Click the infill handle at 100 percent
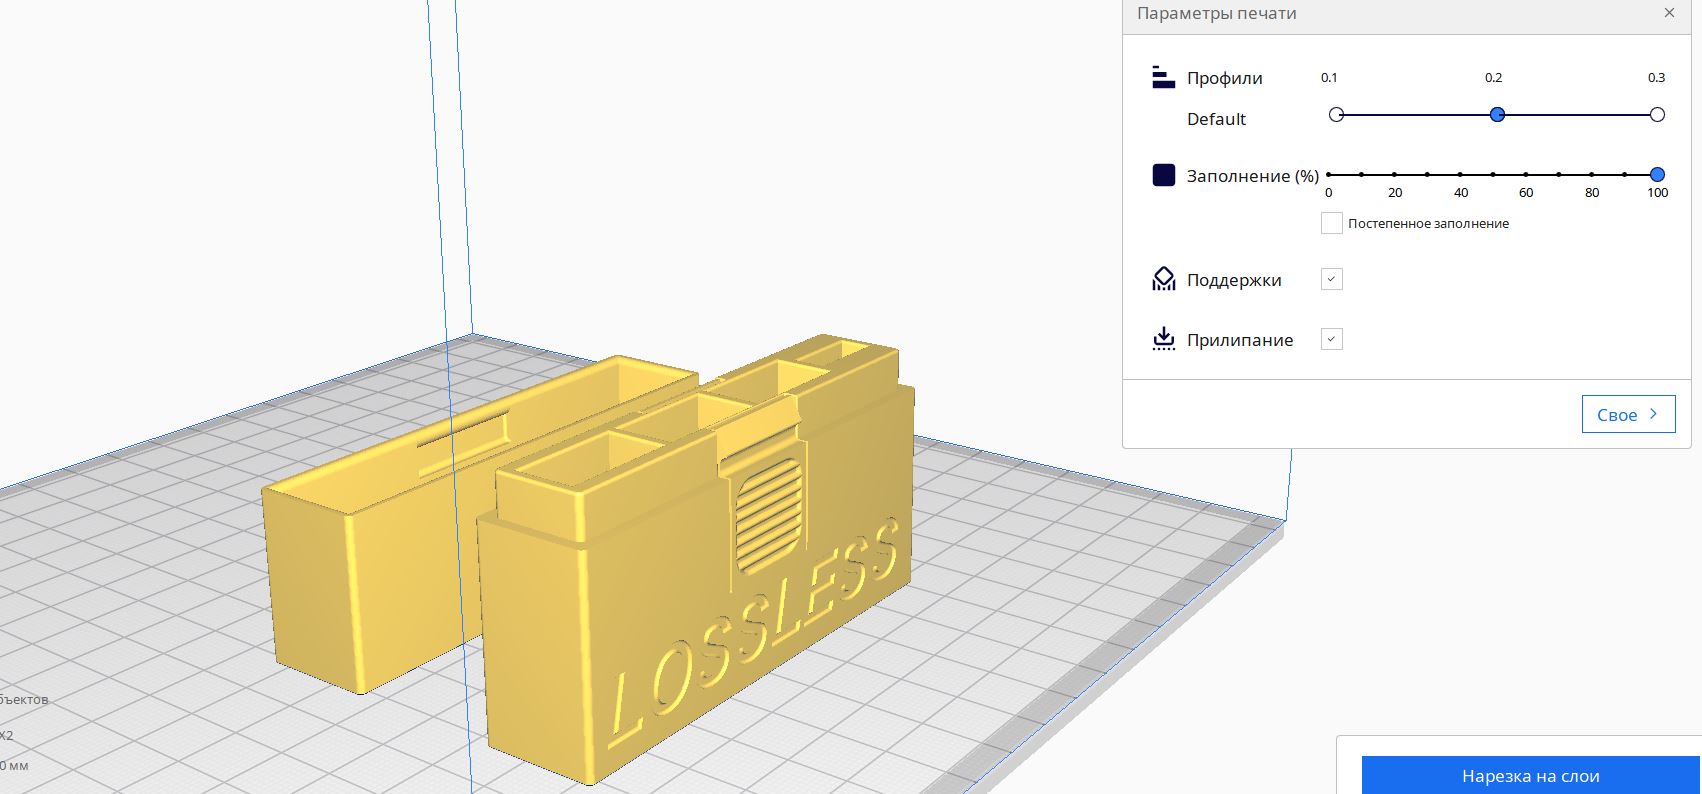The image size is (1702, 794). (x=1657, y=175)
